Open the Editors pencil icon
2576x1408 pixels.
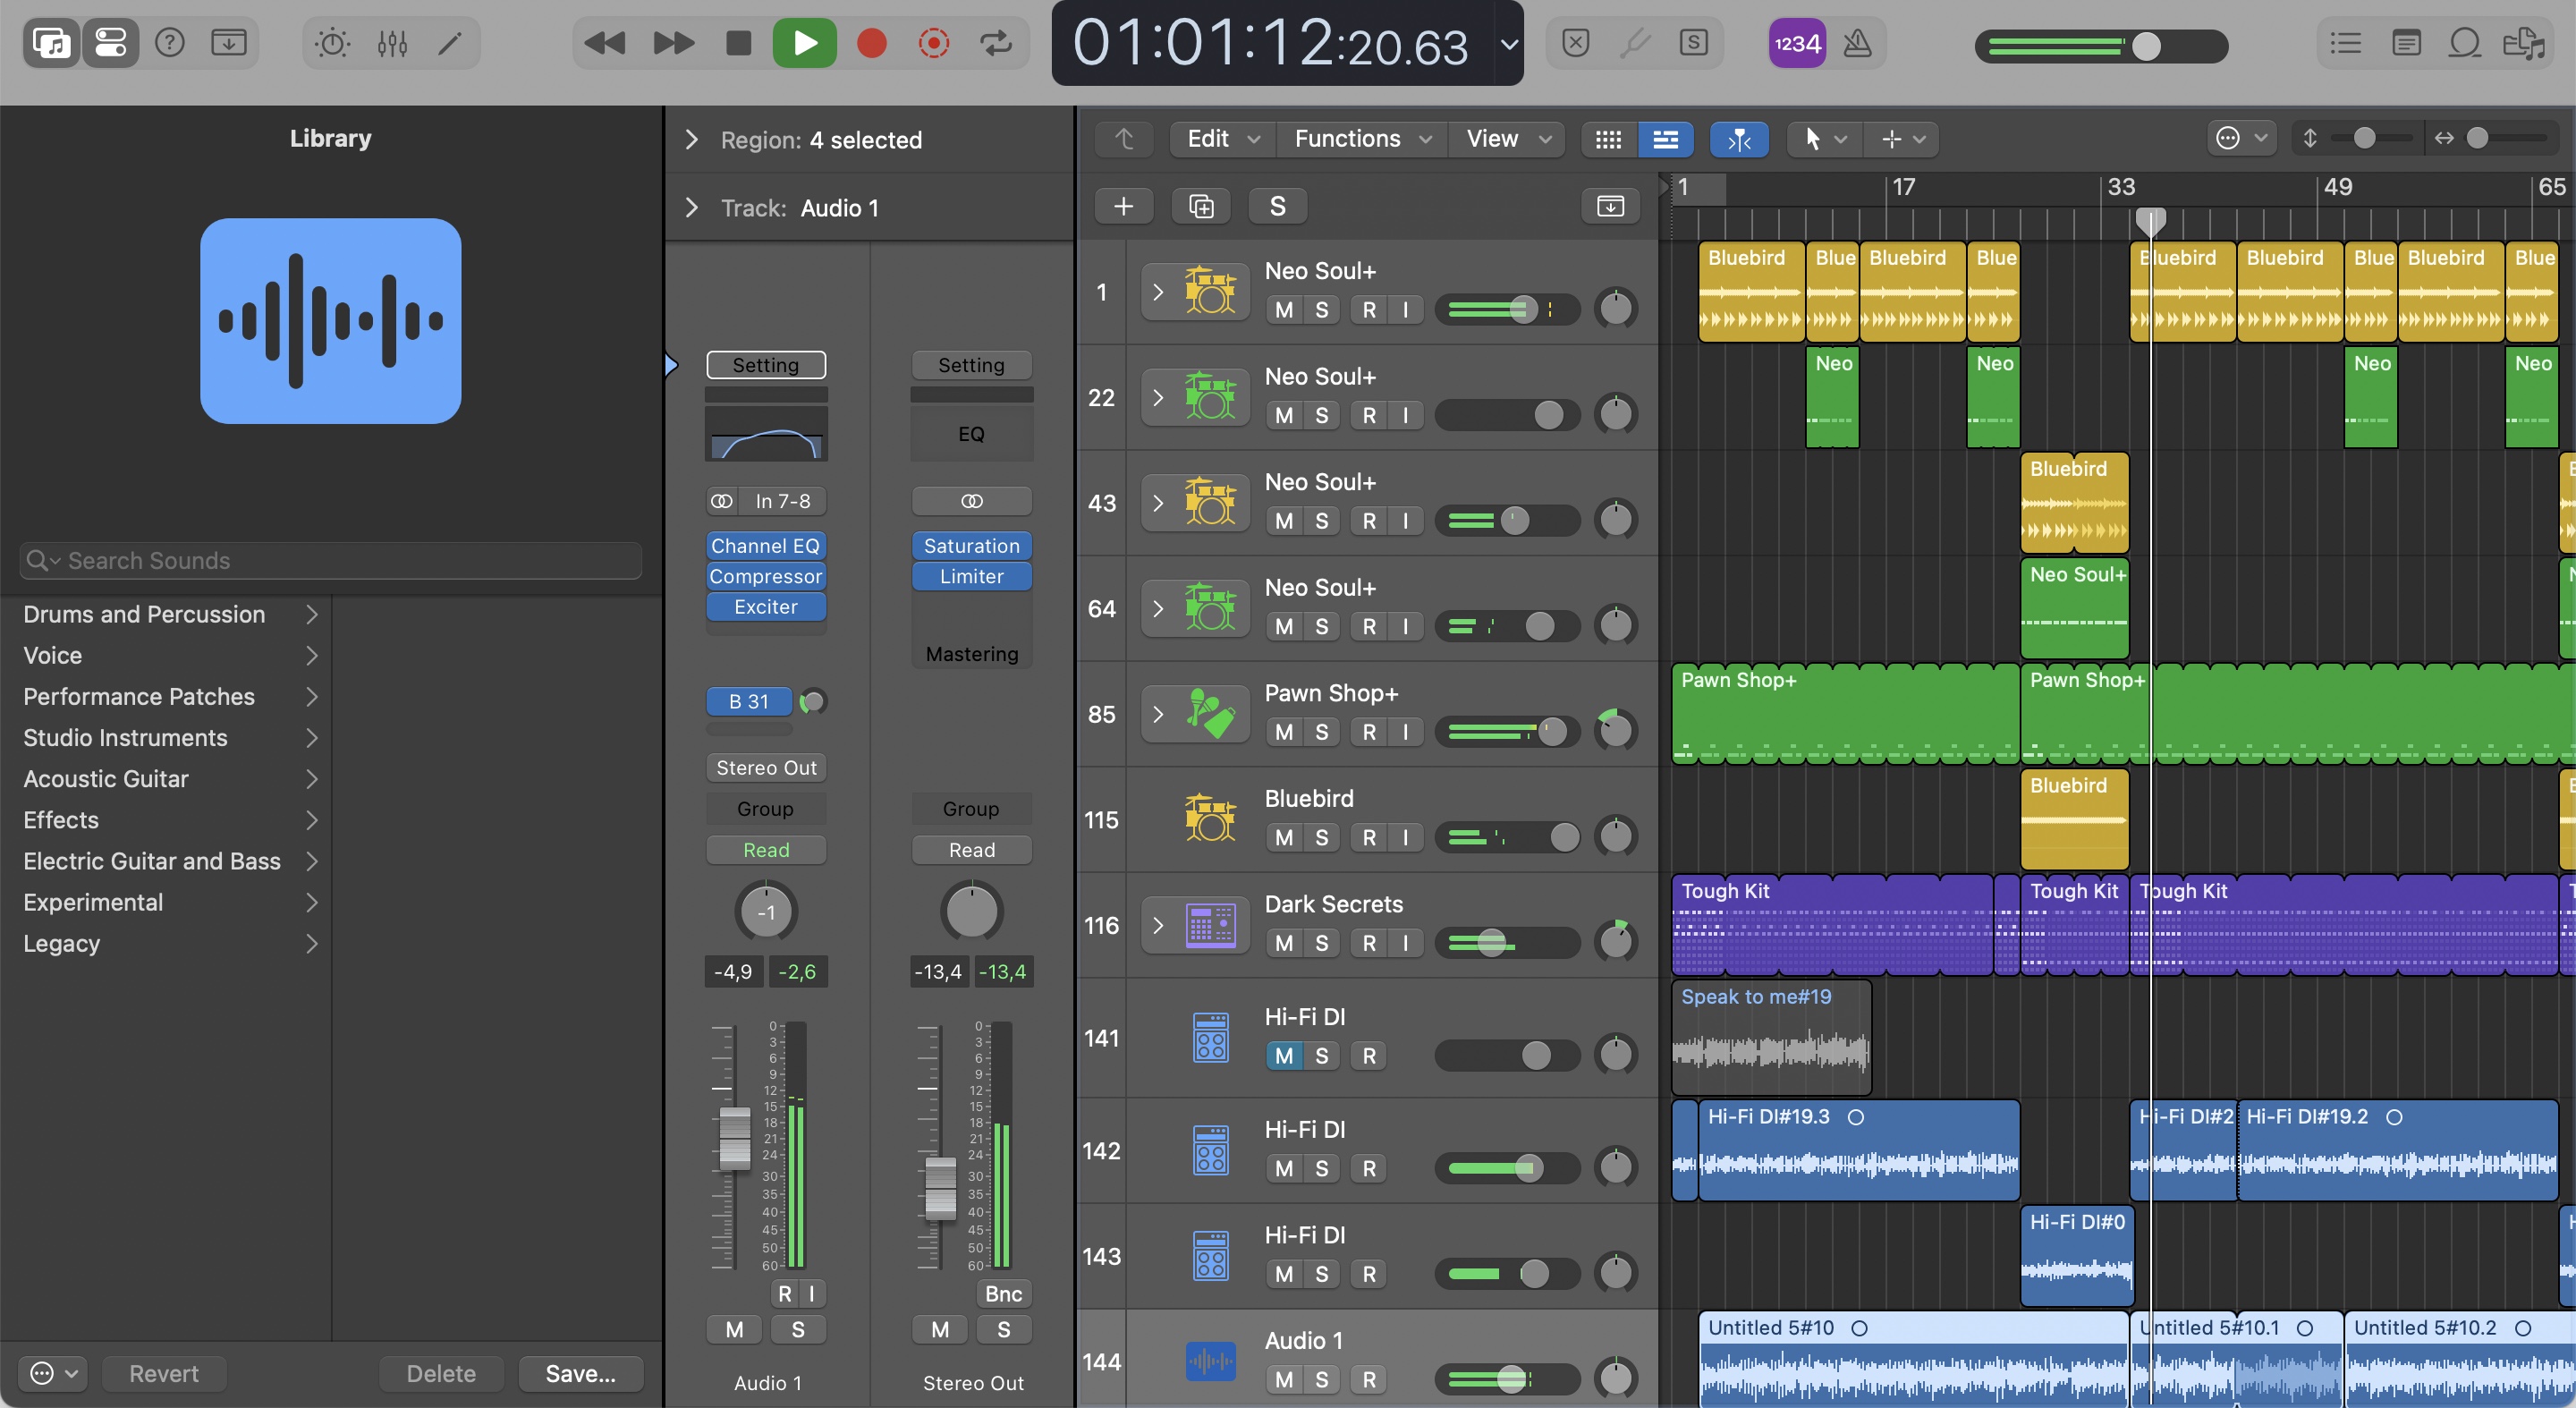point(451,43)
